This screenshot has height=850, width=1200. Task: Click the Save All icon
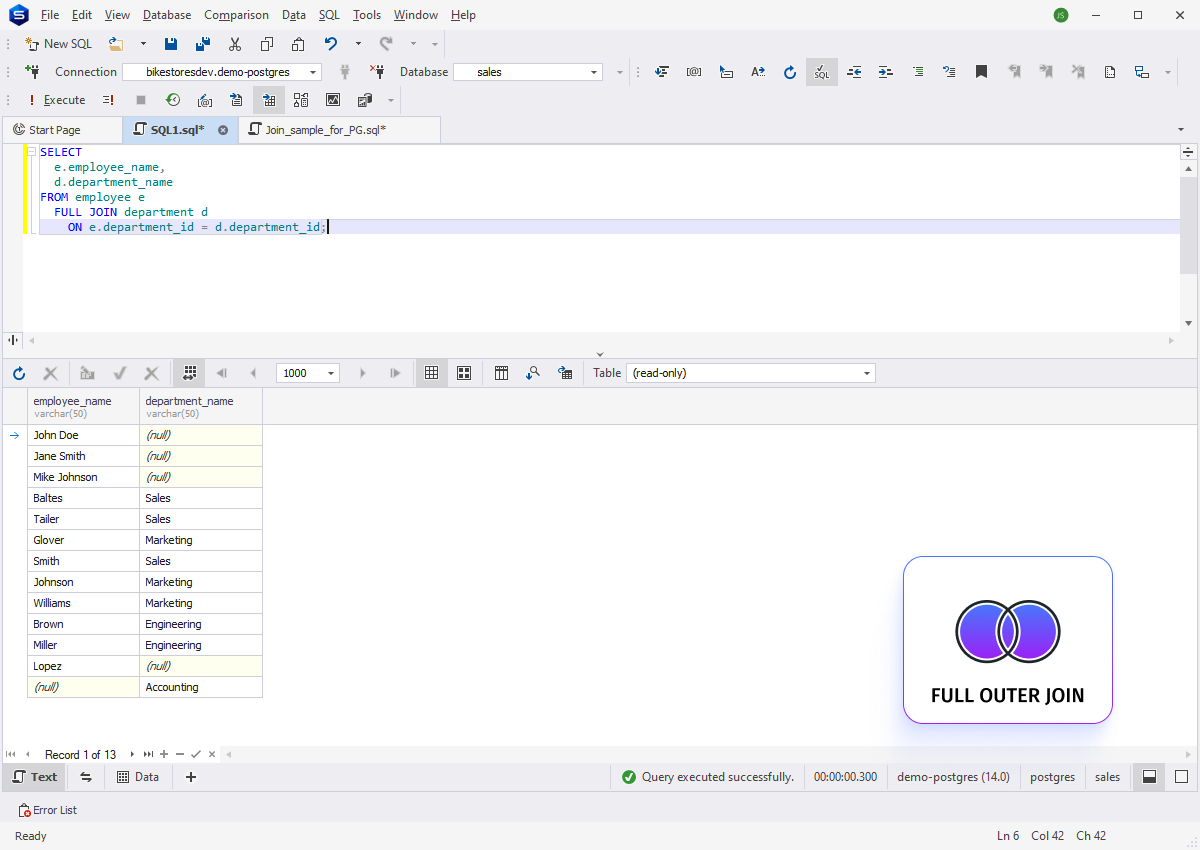click(x=203, y=44)
